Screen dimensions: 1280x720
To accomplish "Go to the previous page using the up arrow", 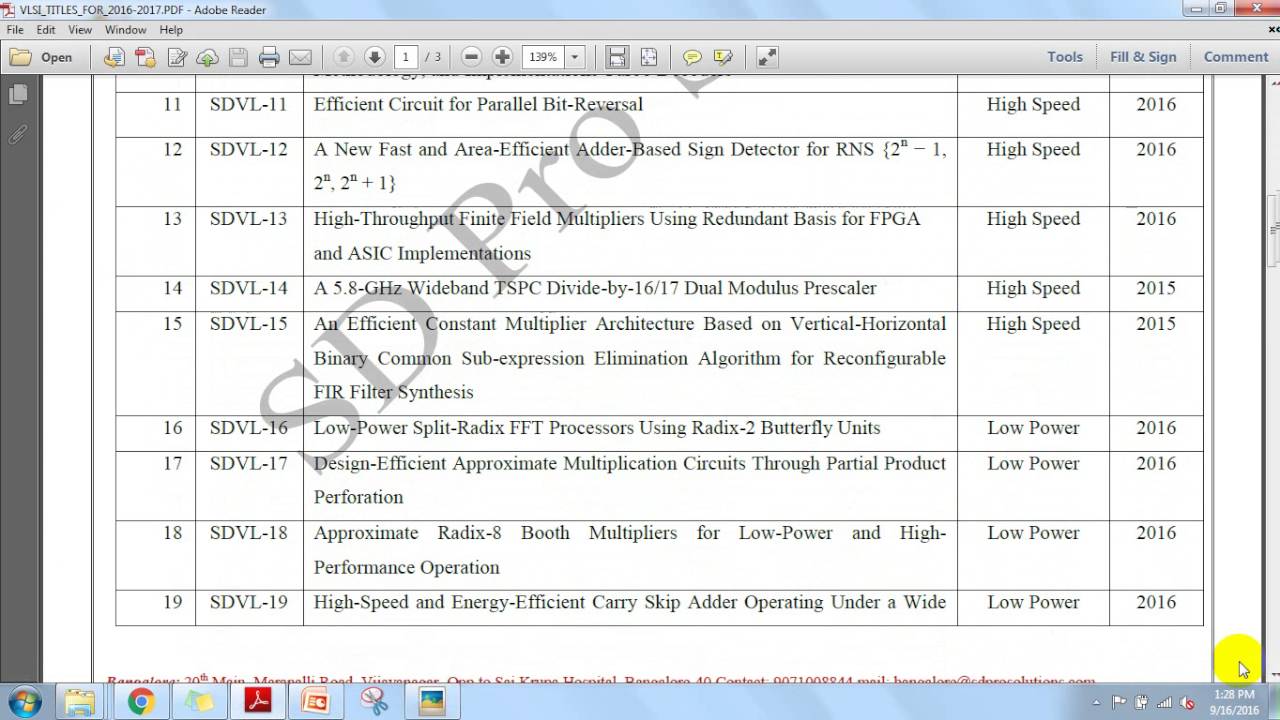I will pos(343,57).
